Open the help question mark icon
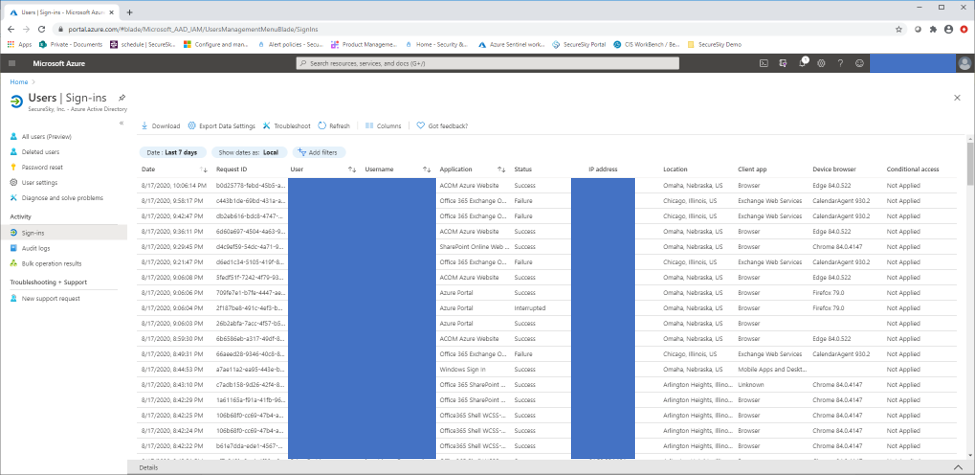Screen dimensions: 975x475 coord(840,63)
